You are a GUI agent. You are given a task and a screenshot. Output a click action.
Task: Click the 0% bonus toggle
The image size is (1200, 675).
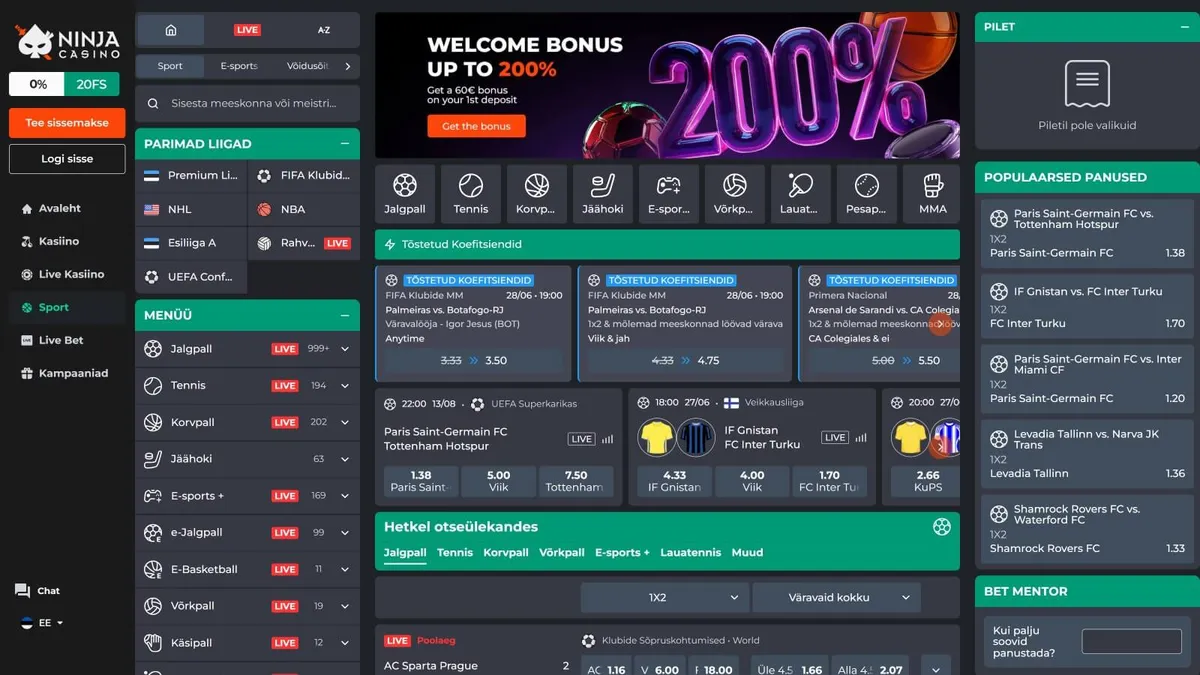tap(38, 84)
